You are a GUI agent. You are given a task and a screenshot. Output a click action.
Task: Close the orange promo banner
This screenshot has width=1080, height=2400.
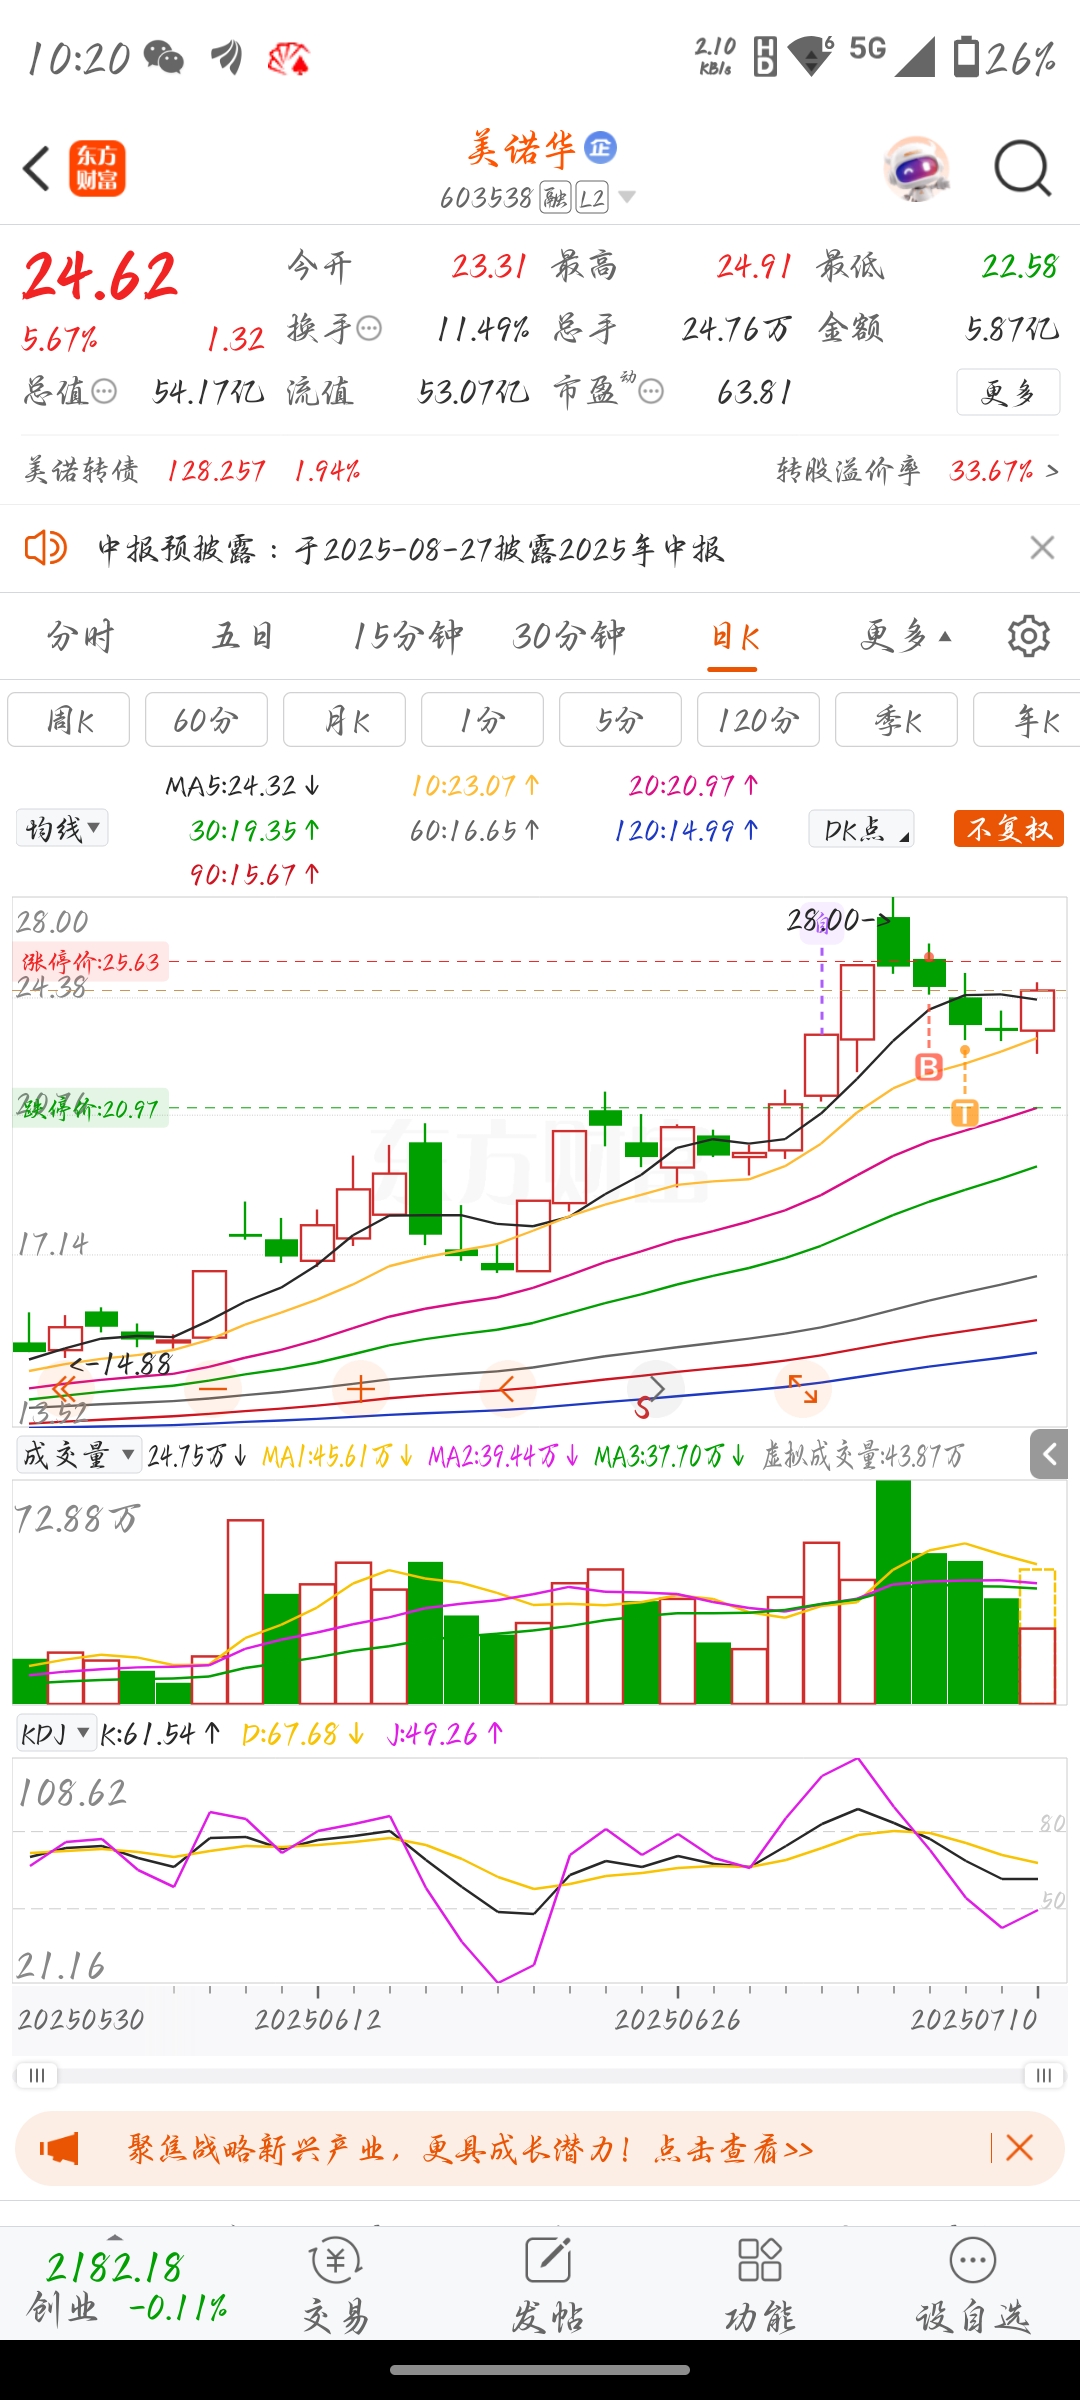(1019, 2148)
